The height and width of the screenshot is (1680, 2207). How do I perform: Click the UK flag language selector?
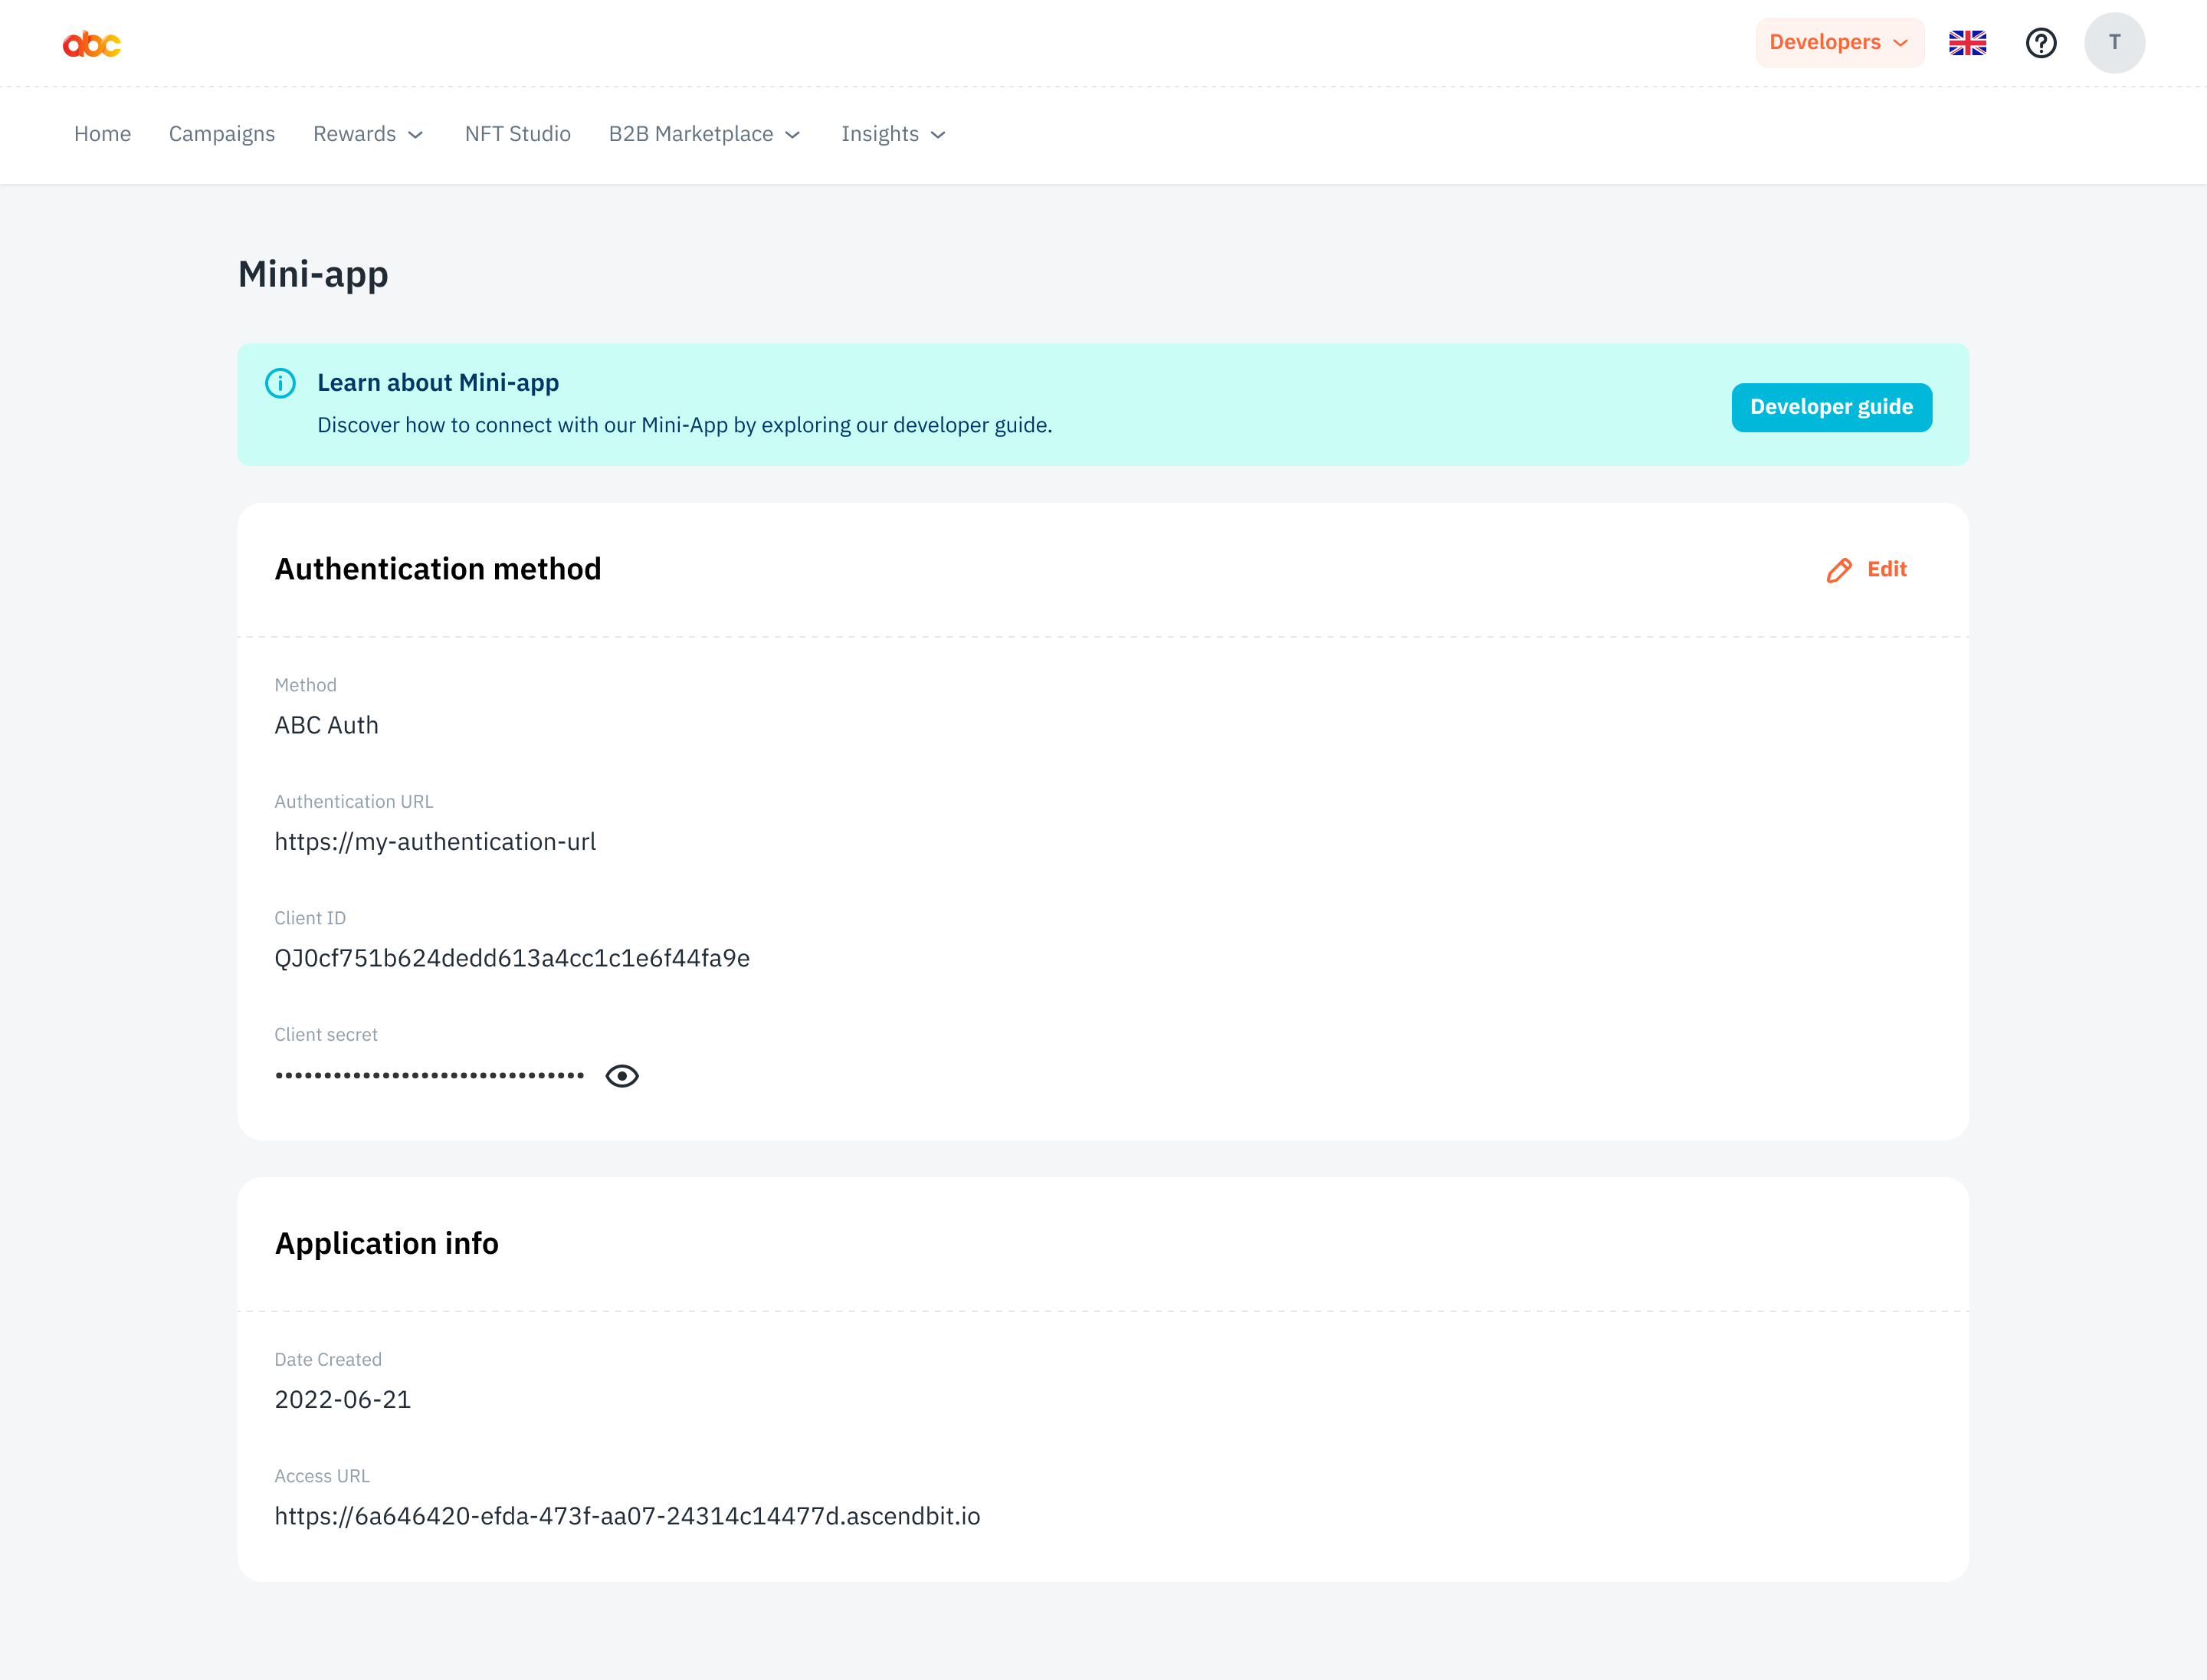[x=1967, y=42]
